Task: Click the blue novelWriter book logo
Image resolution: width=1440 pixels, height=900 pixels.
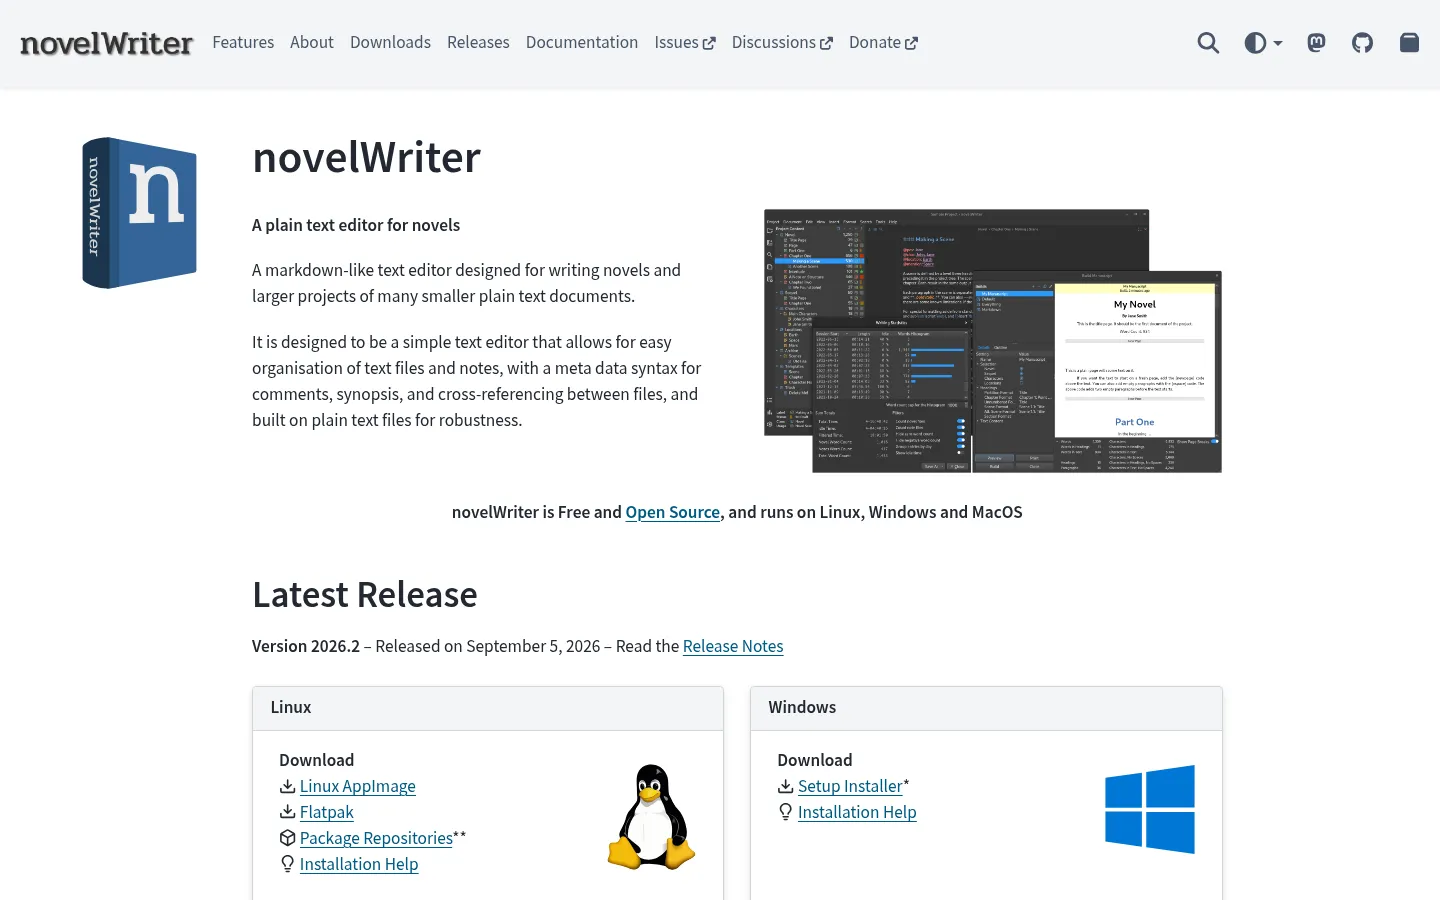Action: (139, 213)
